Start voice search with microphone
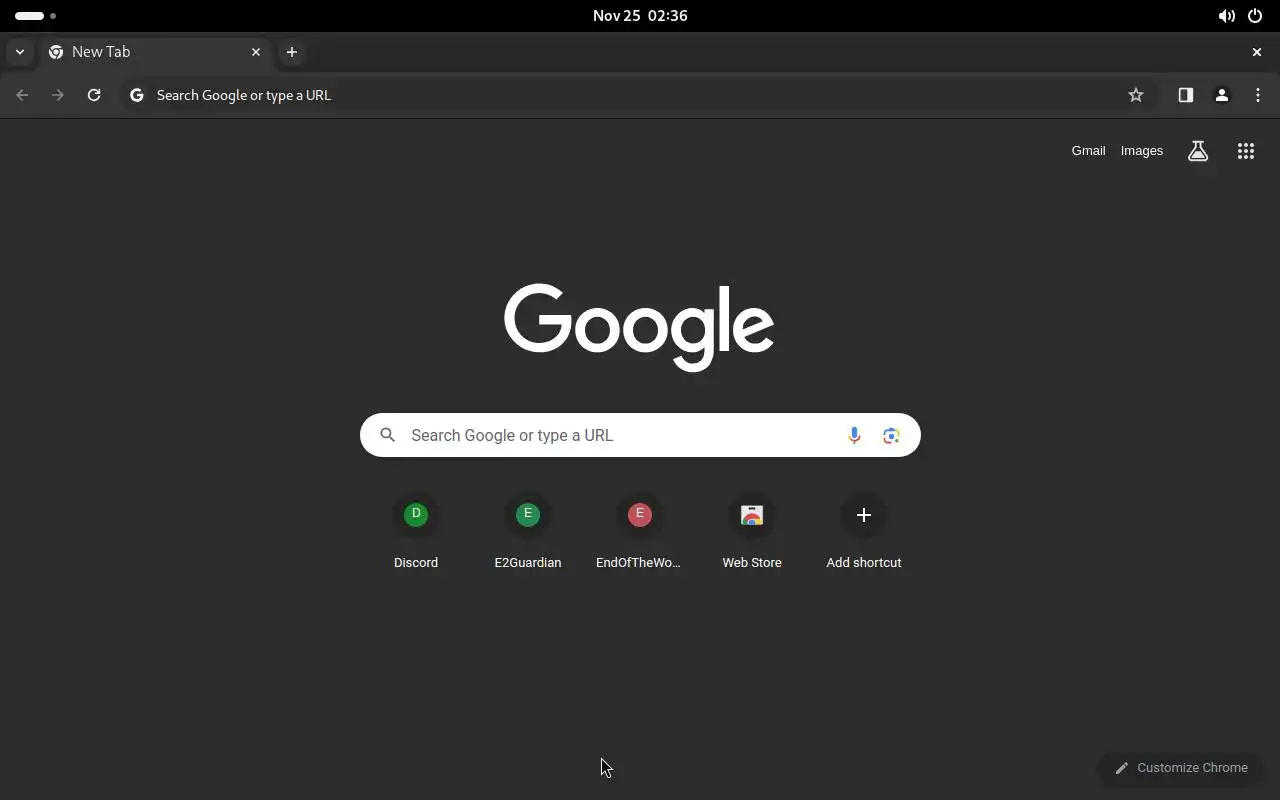This screenshot has width=1280, height=800. (854, 435)
